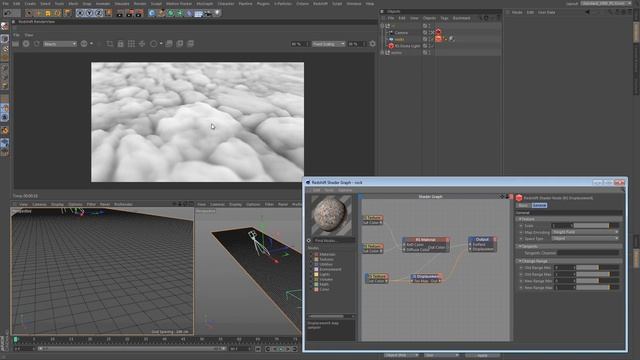Open RenderView settings gear icon
The height and width of the screenshot is (360, 640).
(372, 44)
